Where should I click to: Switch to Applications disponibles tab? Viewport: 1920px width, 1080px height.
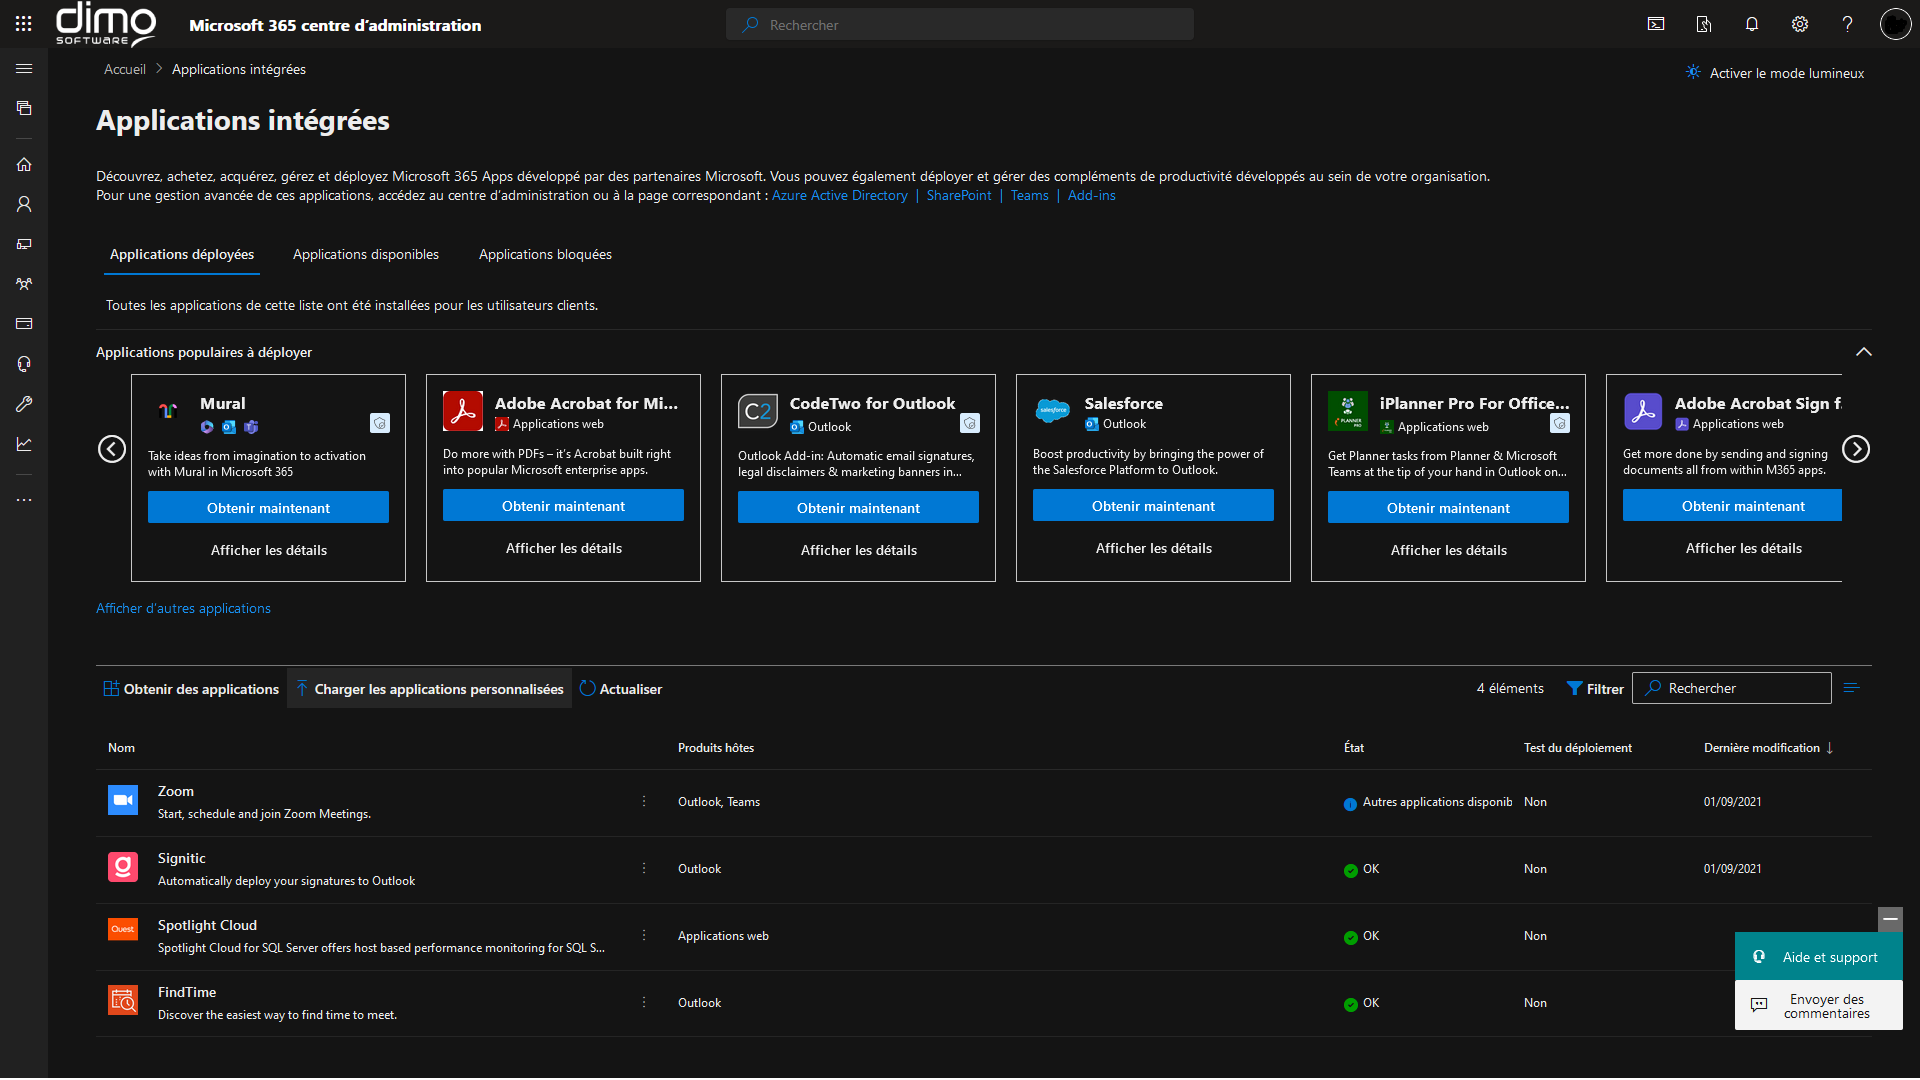tap(365, 255)
